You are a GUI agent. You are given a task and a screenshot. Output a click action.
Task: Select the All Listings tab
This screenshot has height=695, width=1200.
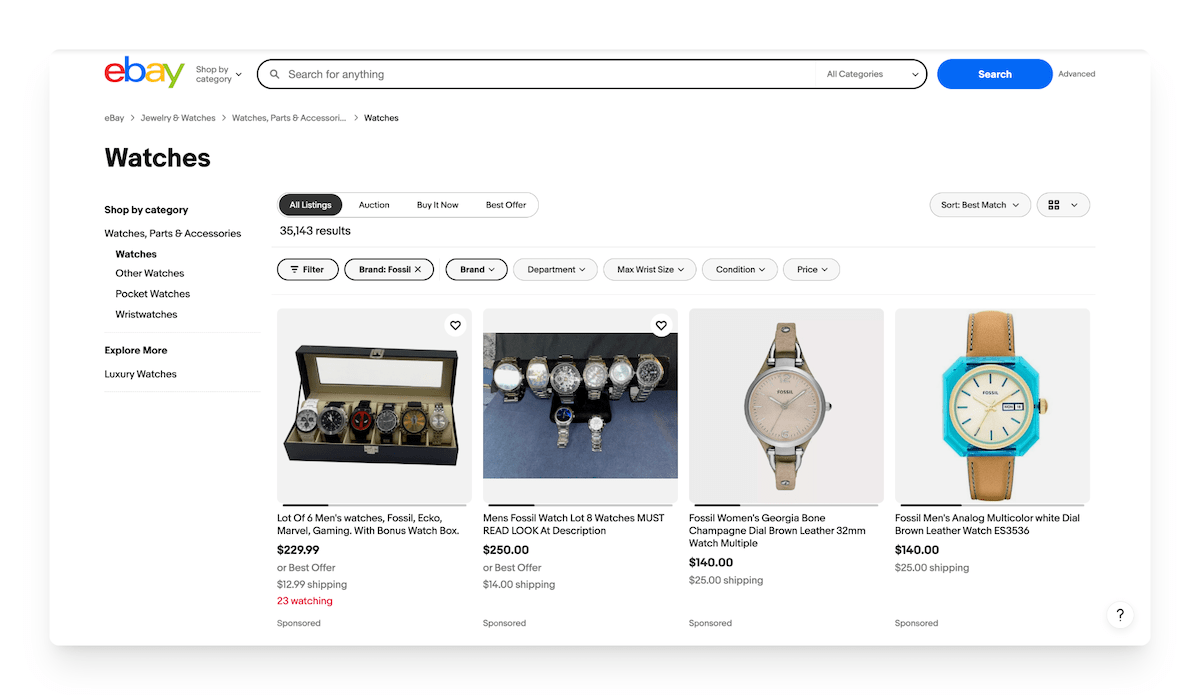[310, 205]
